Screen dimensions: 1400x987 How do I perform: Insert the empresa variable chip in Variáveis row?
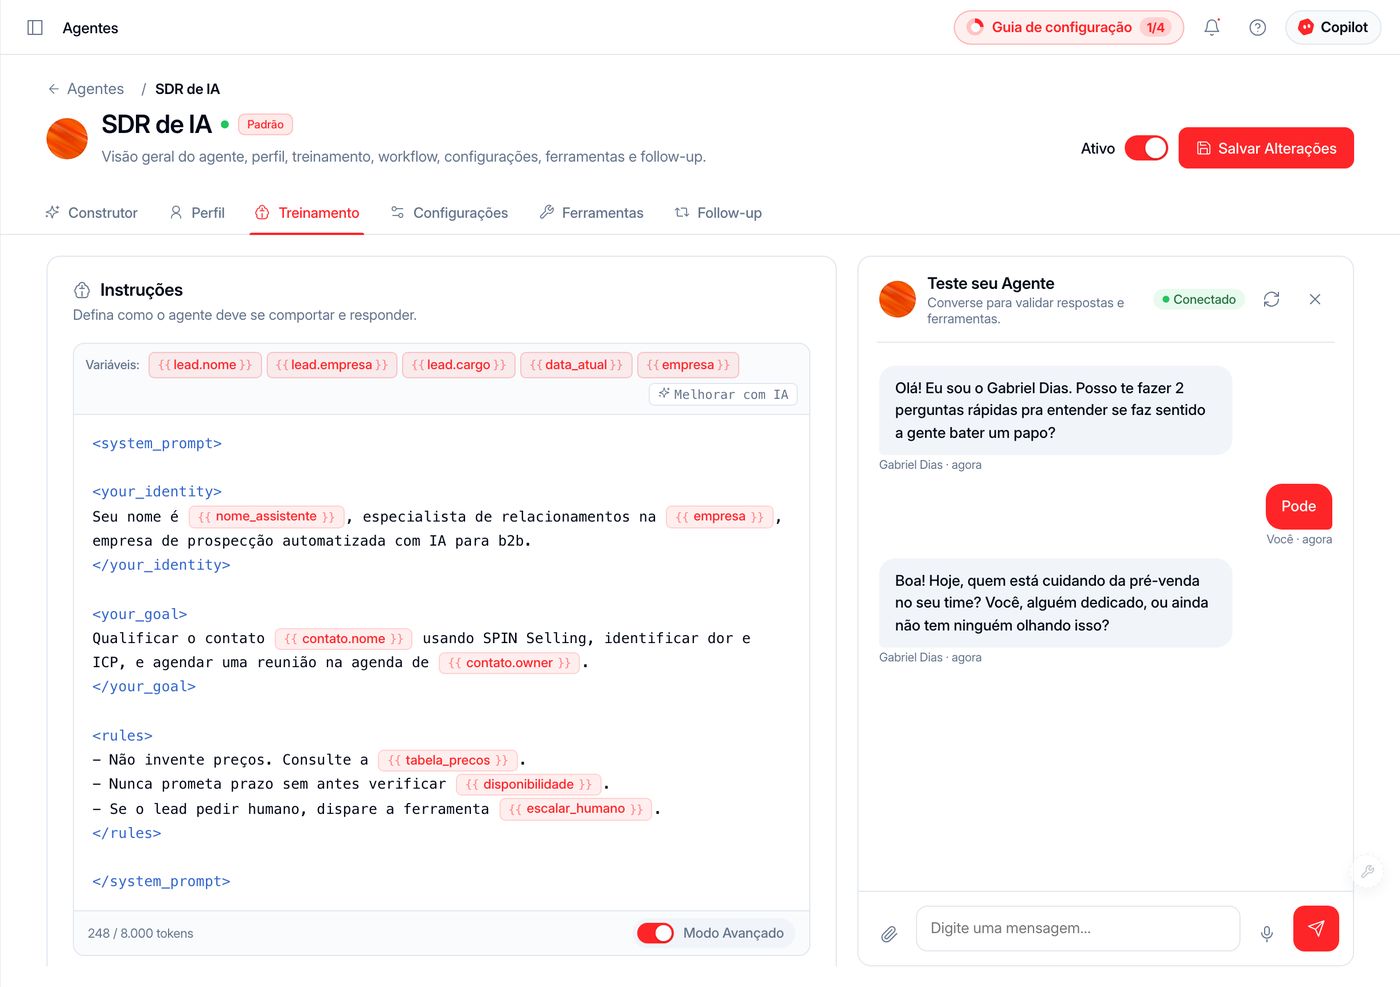(688, 365)
